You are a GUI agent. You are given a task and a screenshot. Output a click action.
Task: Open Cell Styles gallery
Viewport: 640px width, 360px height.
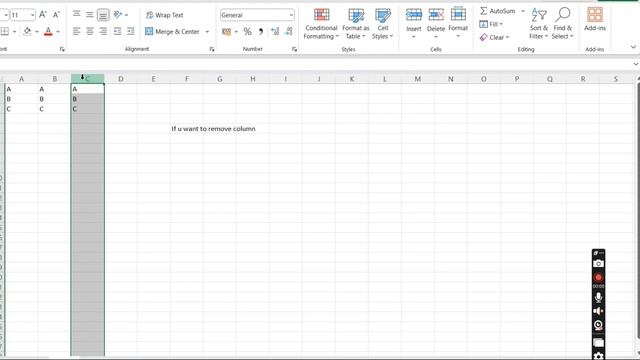pyautogui.click(x=383, y=24)
